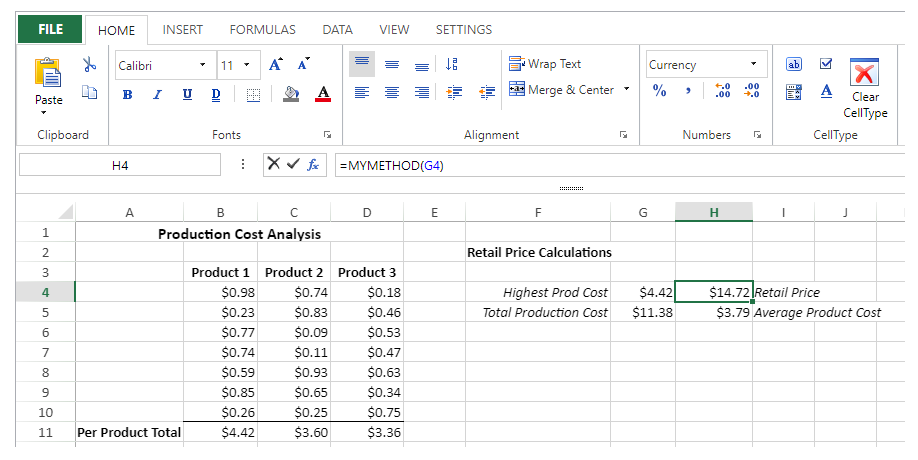Toggle italic formatting
The width and height of the screenshot is (918, 460).
click(x=157, y=93)
